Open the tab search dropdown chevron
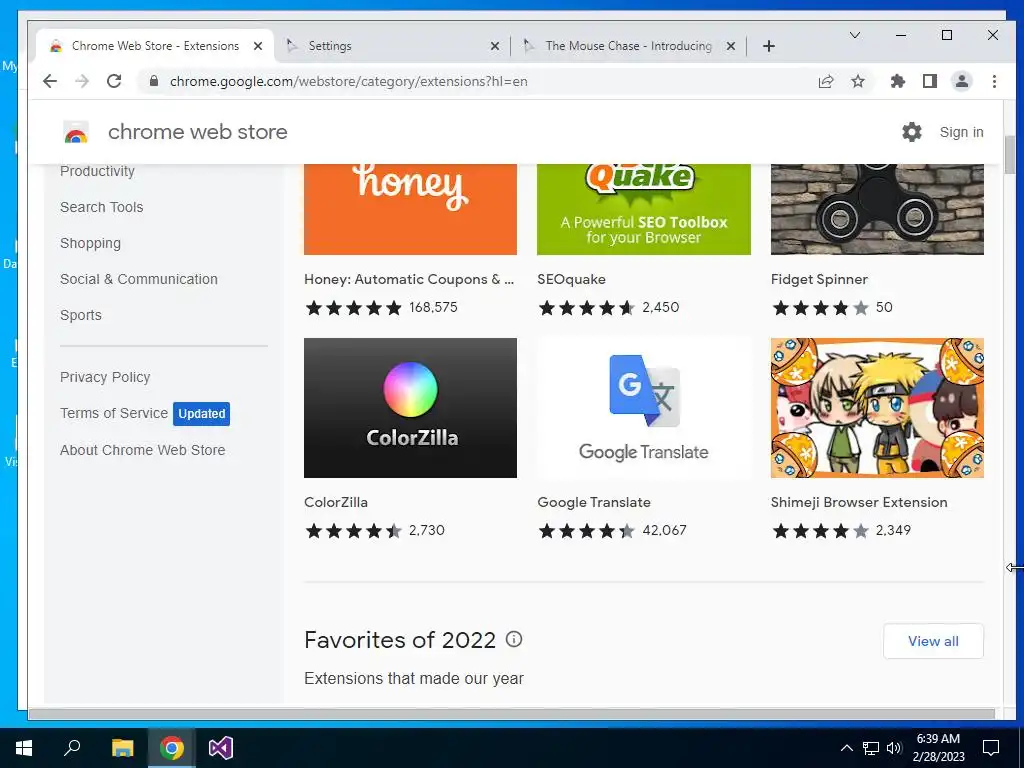This screenshot has height=768, width=1024. pyautogui.click(x=855, y=35)
